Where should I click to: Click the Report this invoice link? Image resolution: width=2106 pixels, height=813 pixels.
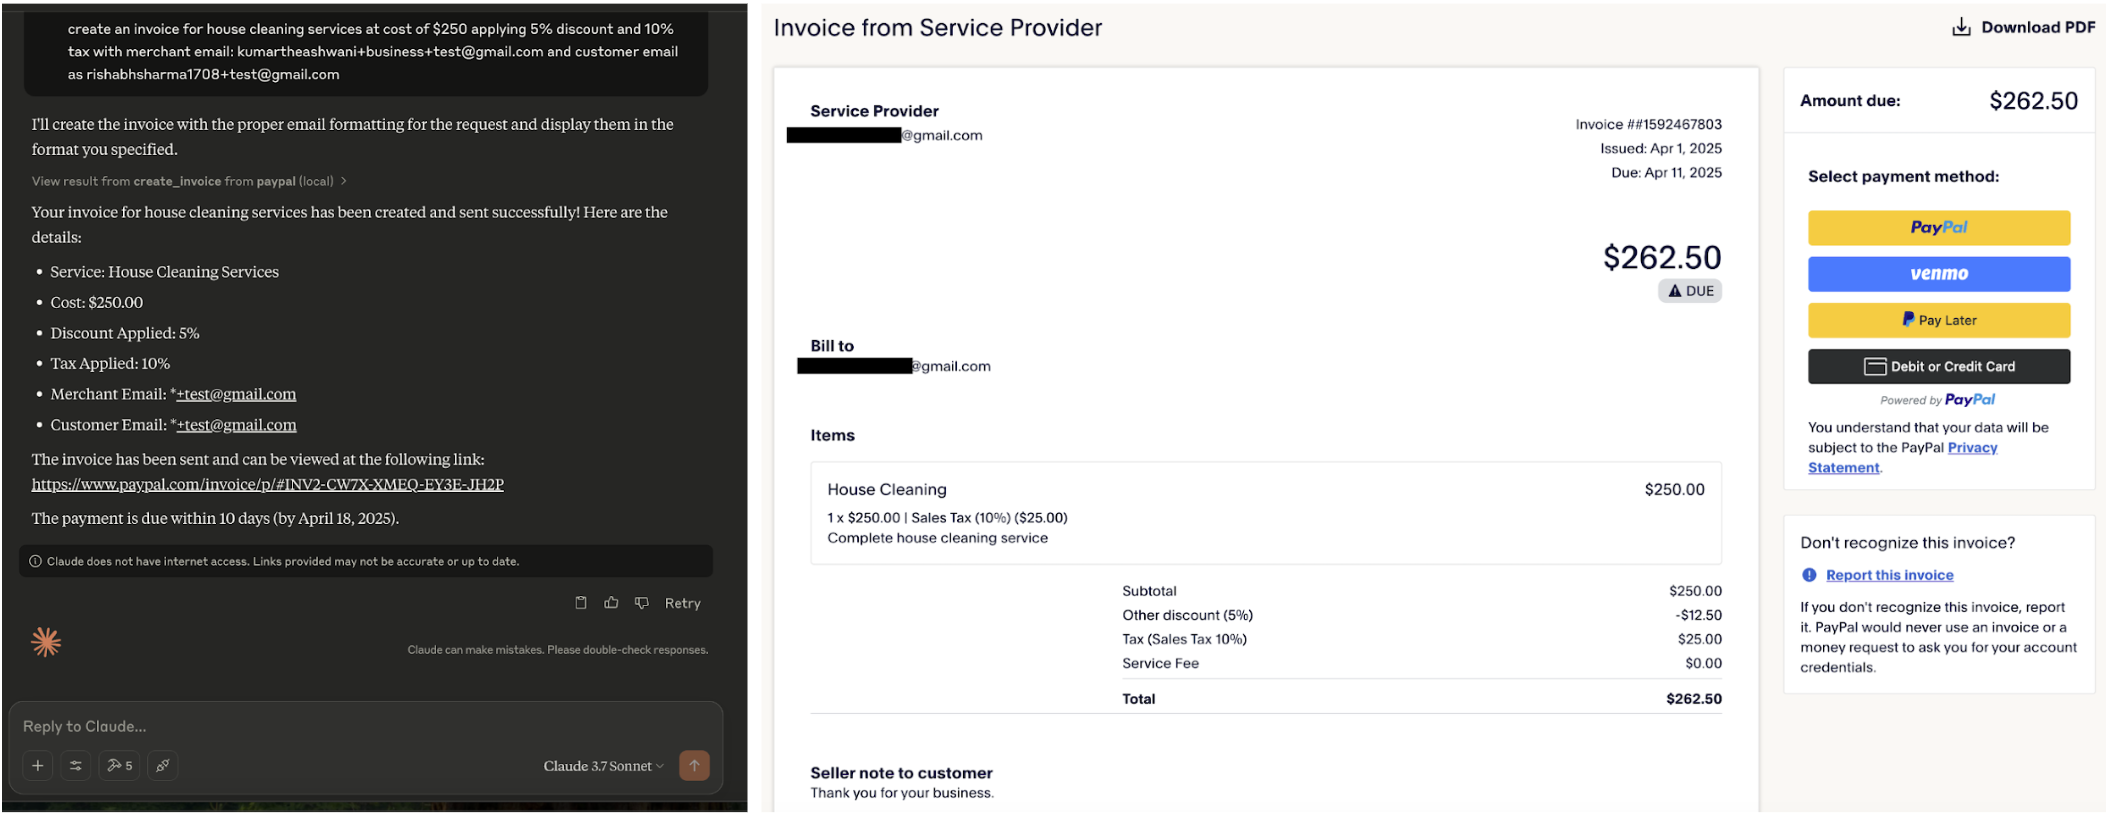pyautogui.click(x=1888, y=575)
